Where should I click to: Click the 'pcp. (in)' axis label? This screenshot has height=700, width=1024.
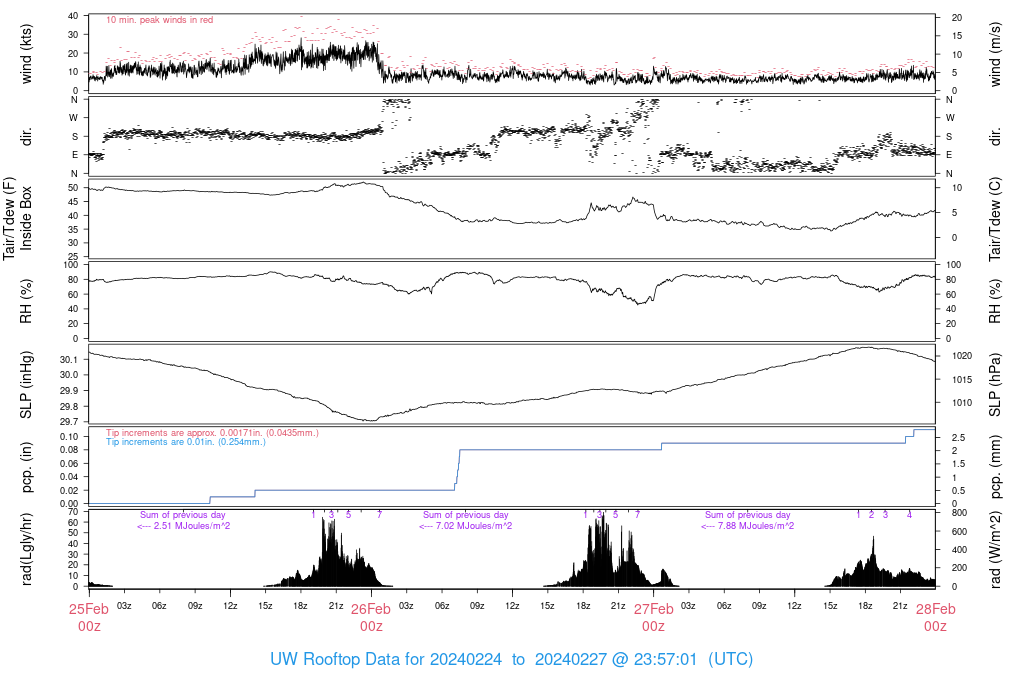click(x=26, y=467)
